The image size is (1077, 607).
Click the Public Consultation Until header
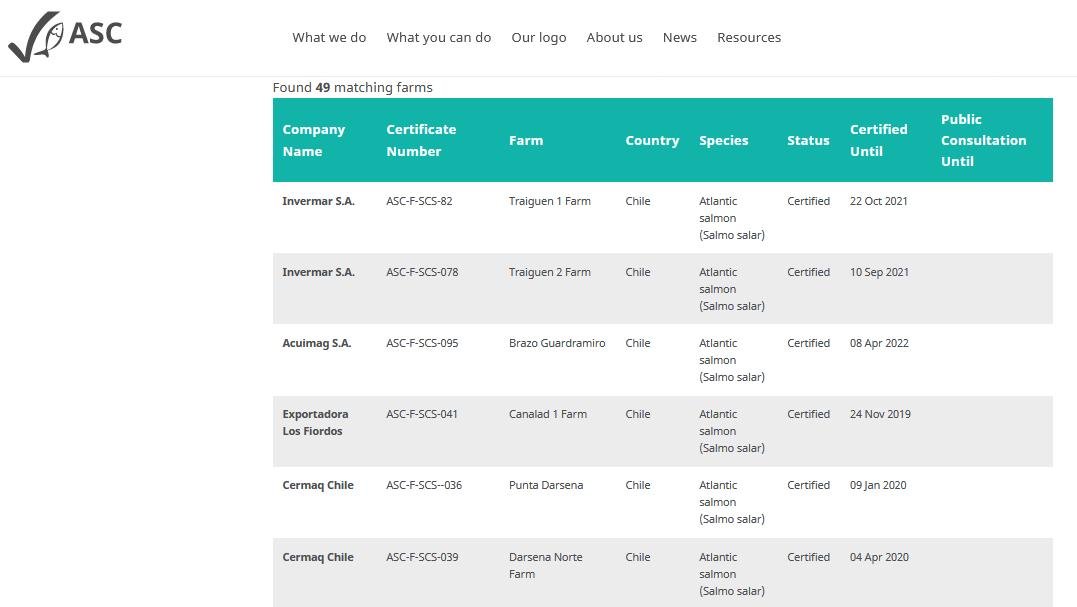pyautogui.click(x=984, y=140)
